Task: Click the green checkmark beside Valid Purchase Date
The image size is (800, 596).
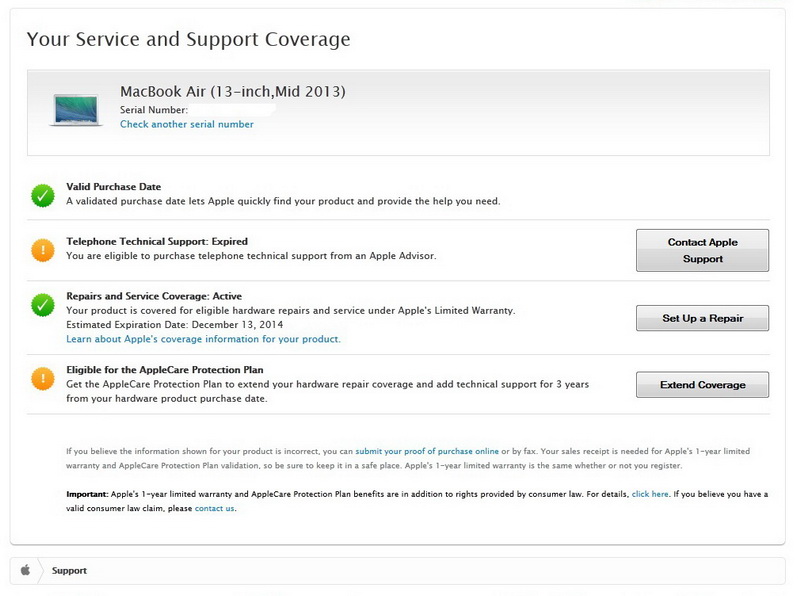Action: (x=42, y=195)
